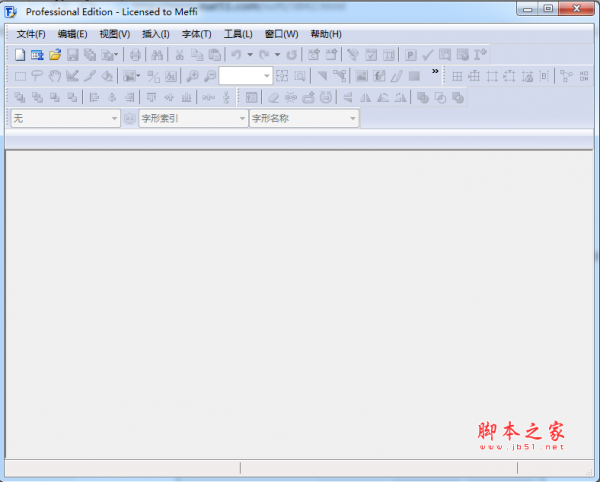
Task: Open the undo history dropdown arrow
Action: (x=250, y=55)
